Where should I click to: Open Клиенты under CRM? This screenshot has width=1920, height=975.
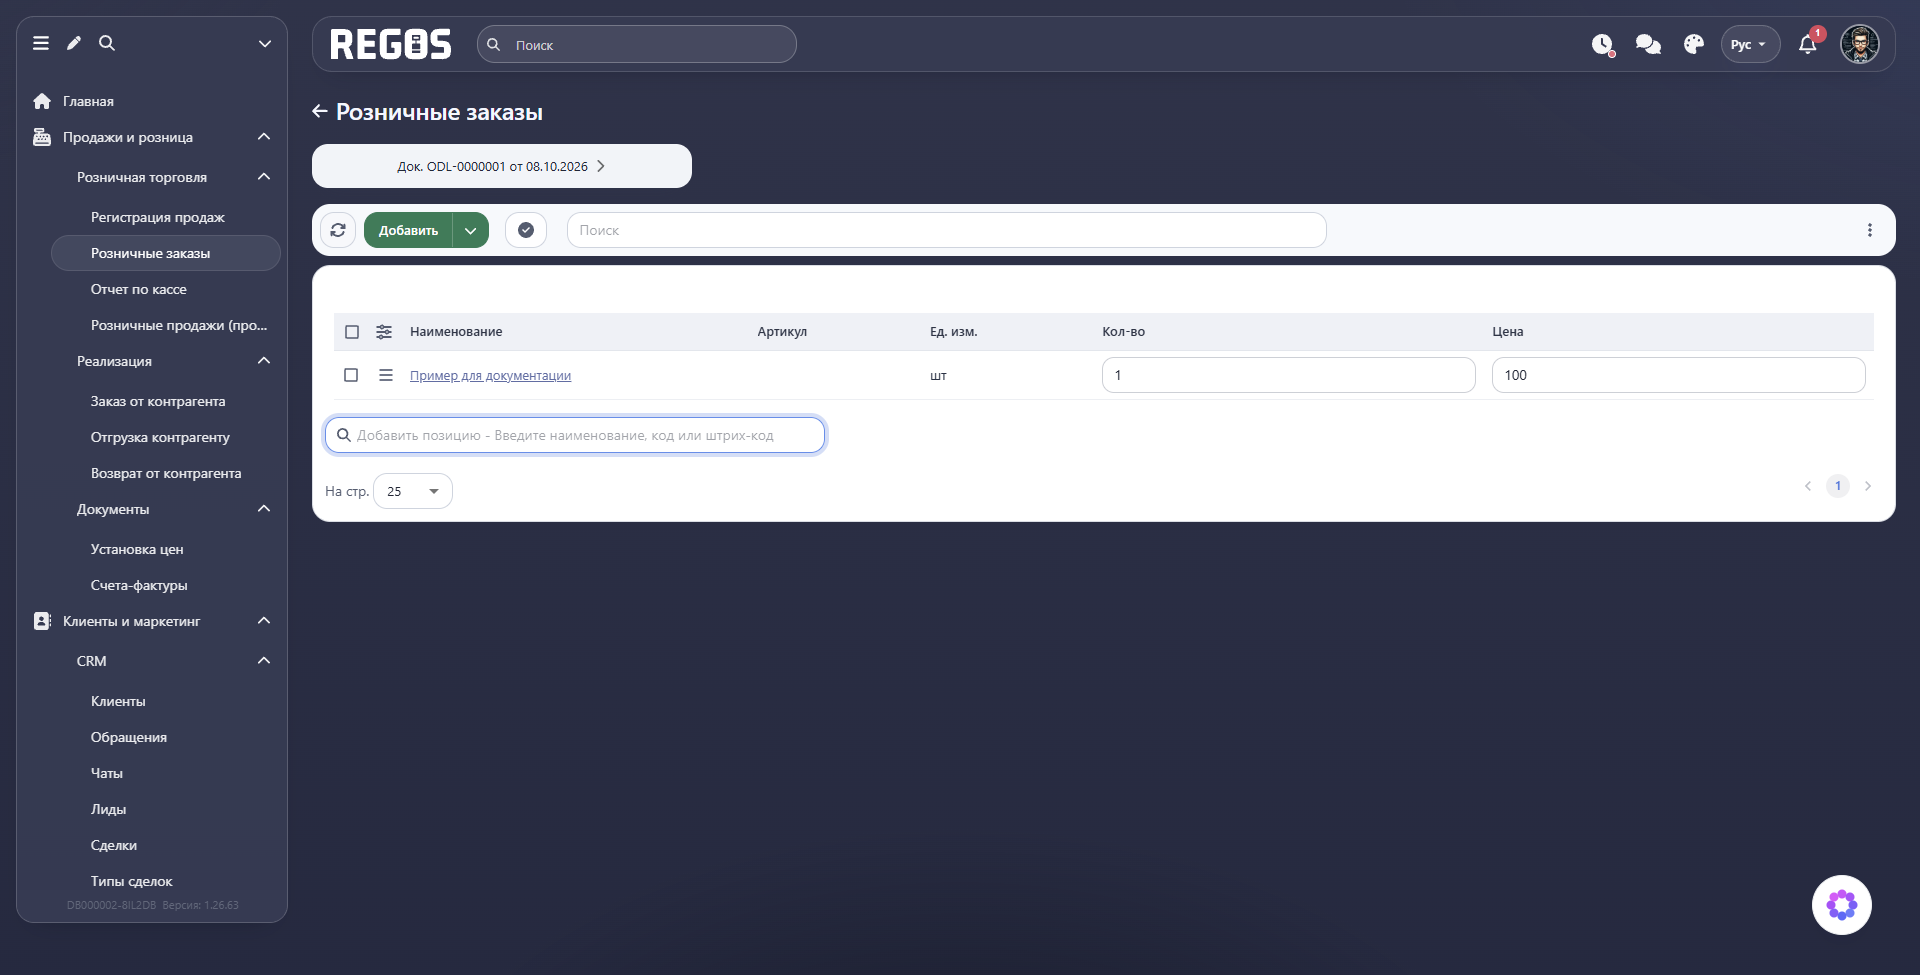point(118,701)
